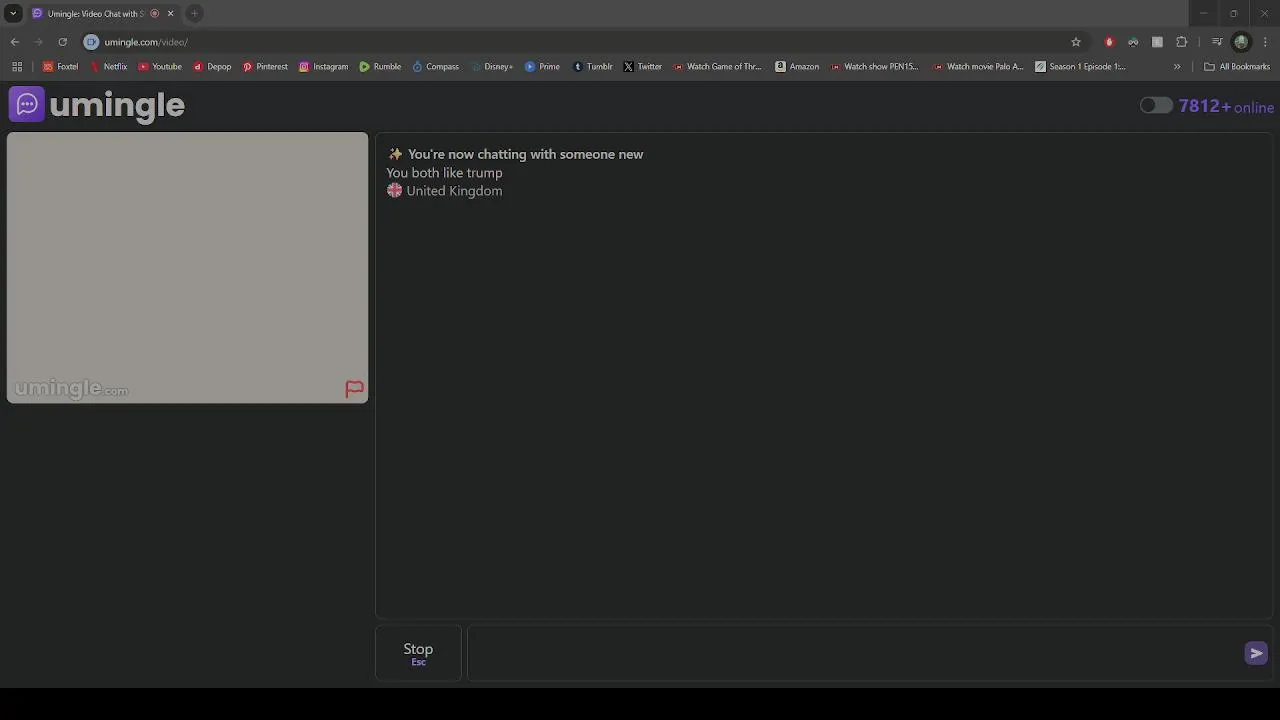Open the tab search dropdown arrow
This screenshot has width=1280, height=720.
pos(13,14)
